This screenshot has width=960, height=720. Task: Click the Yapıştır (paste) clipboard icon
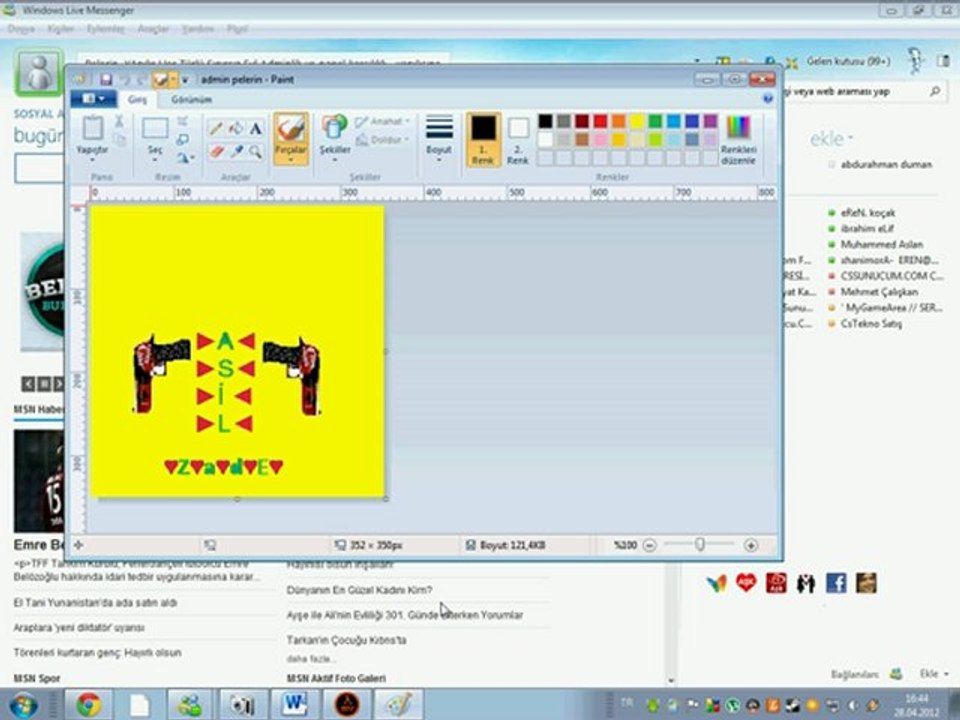click(92, 128)
